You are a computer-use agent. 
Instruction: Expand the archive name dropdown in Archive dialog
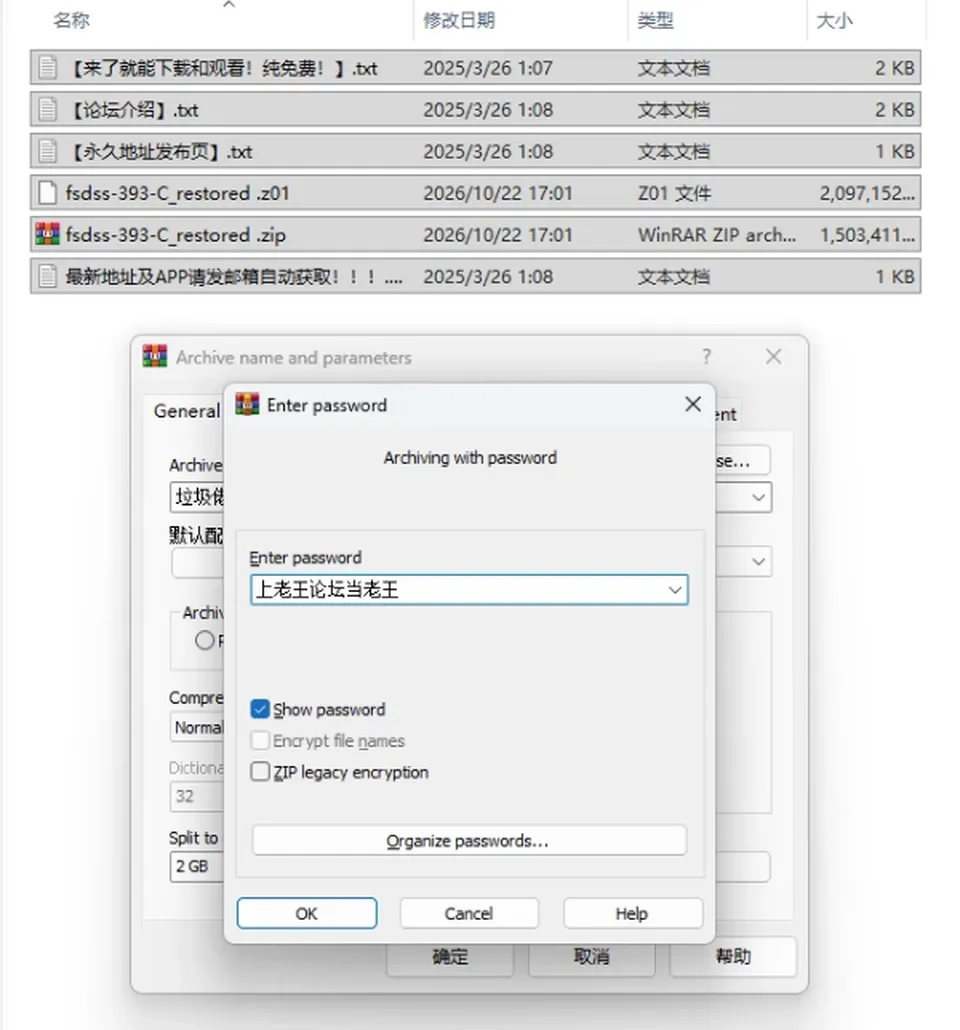[758, 497]
